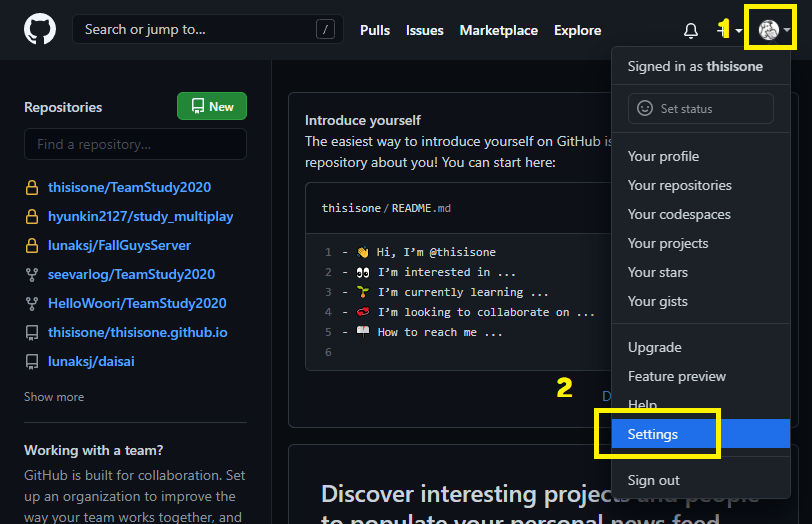Open HelloWoori/TeamStudy2020 repository
812x524 pixels.
click(x=137, y=303)
